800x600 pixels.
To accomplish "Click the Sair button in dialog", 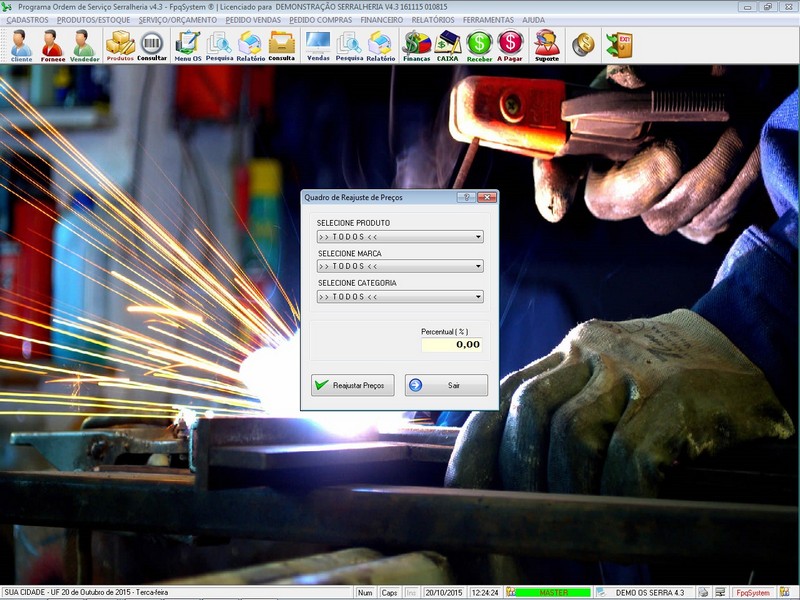I will click(x=446, y=385).
